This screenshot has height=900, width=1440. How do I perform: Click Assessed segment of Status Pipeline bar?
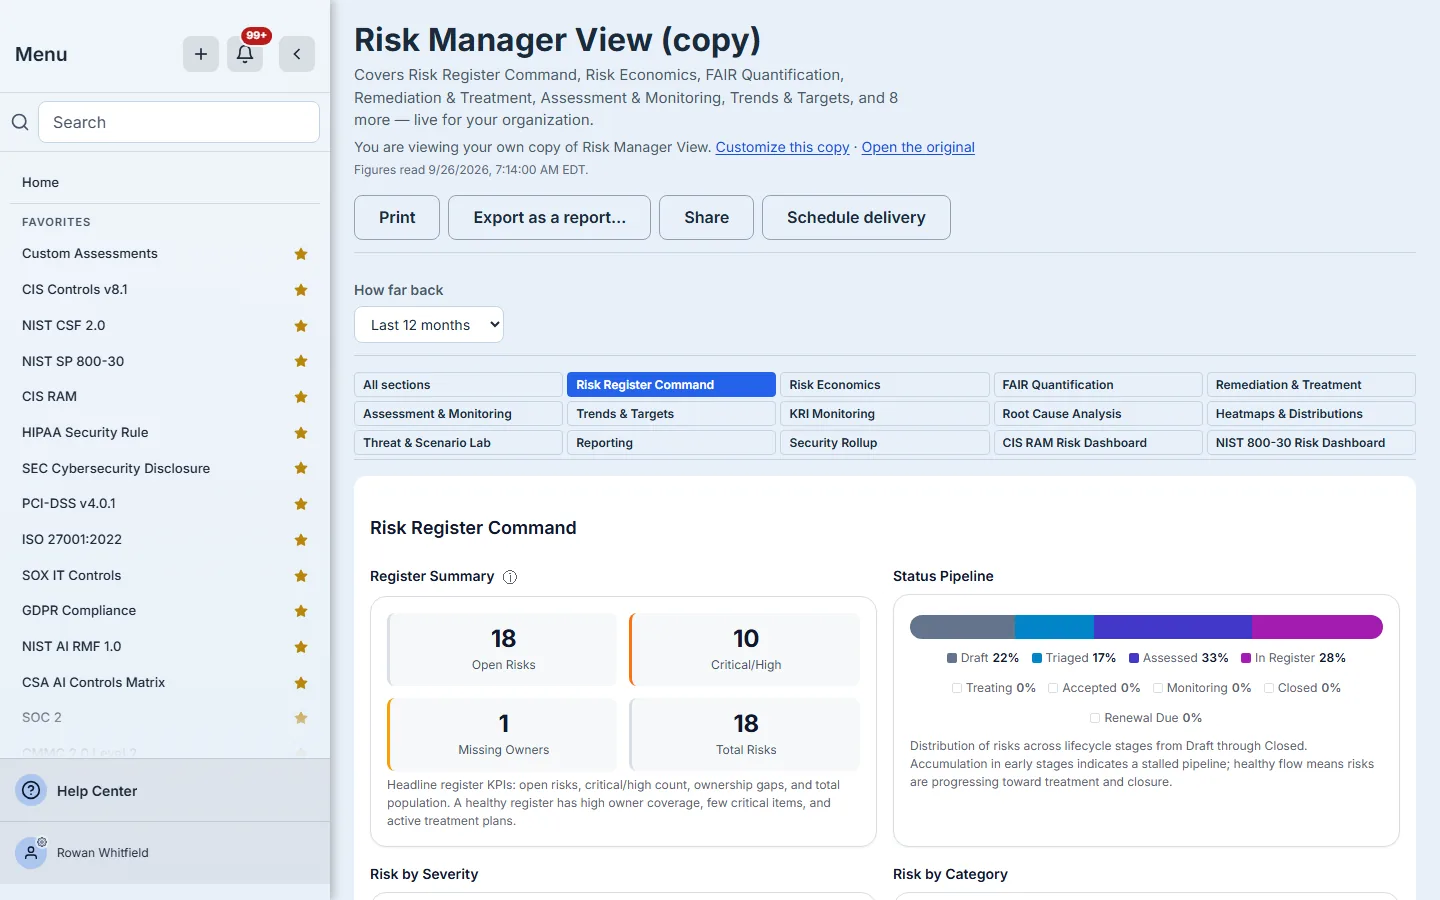[x=1173, y=627]
